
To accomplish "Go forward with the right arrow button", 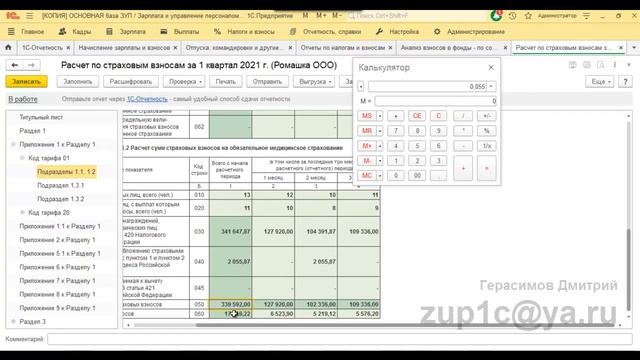I will click(x=31, y=65).
